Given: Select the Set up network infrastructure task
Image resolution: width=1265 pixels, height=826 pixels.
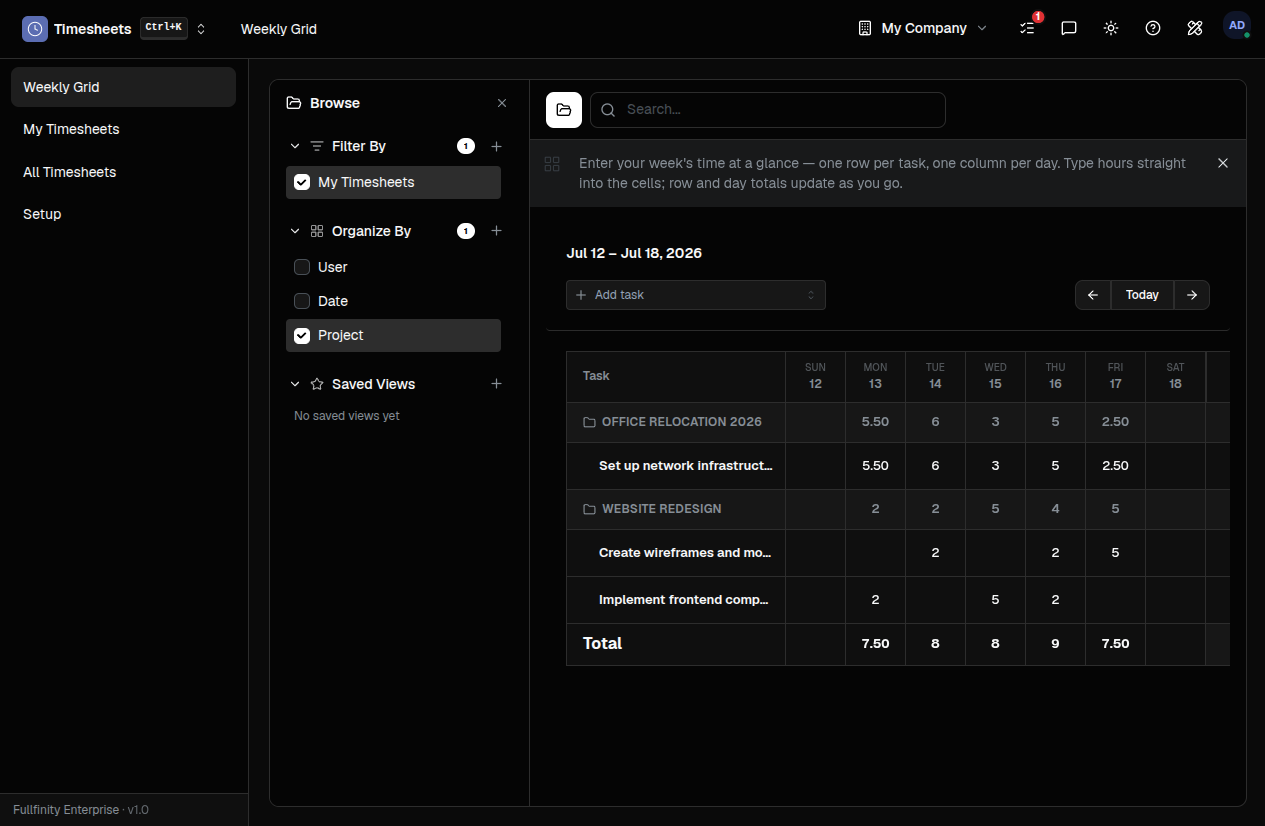Looking at the screenshot, I should tap(686, 466).
